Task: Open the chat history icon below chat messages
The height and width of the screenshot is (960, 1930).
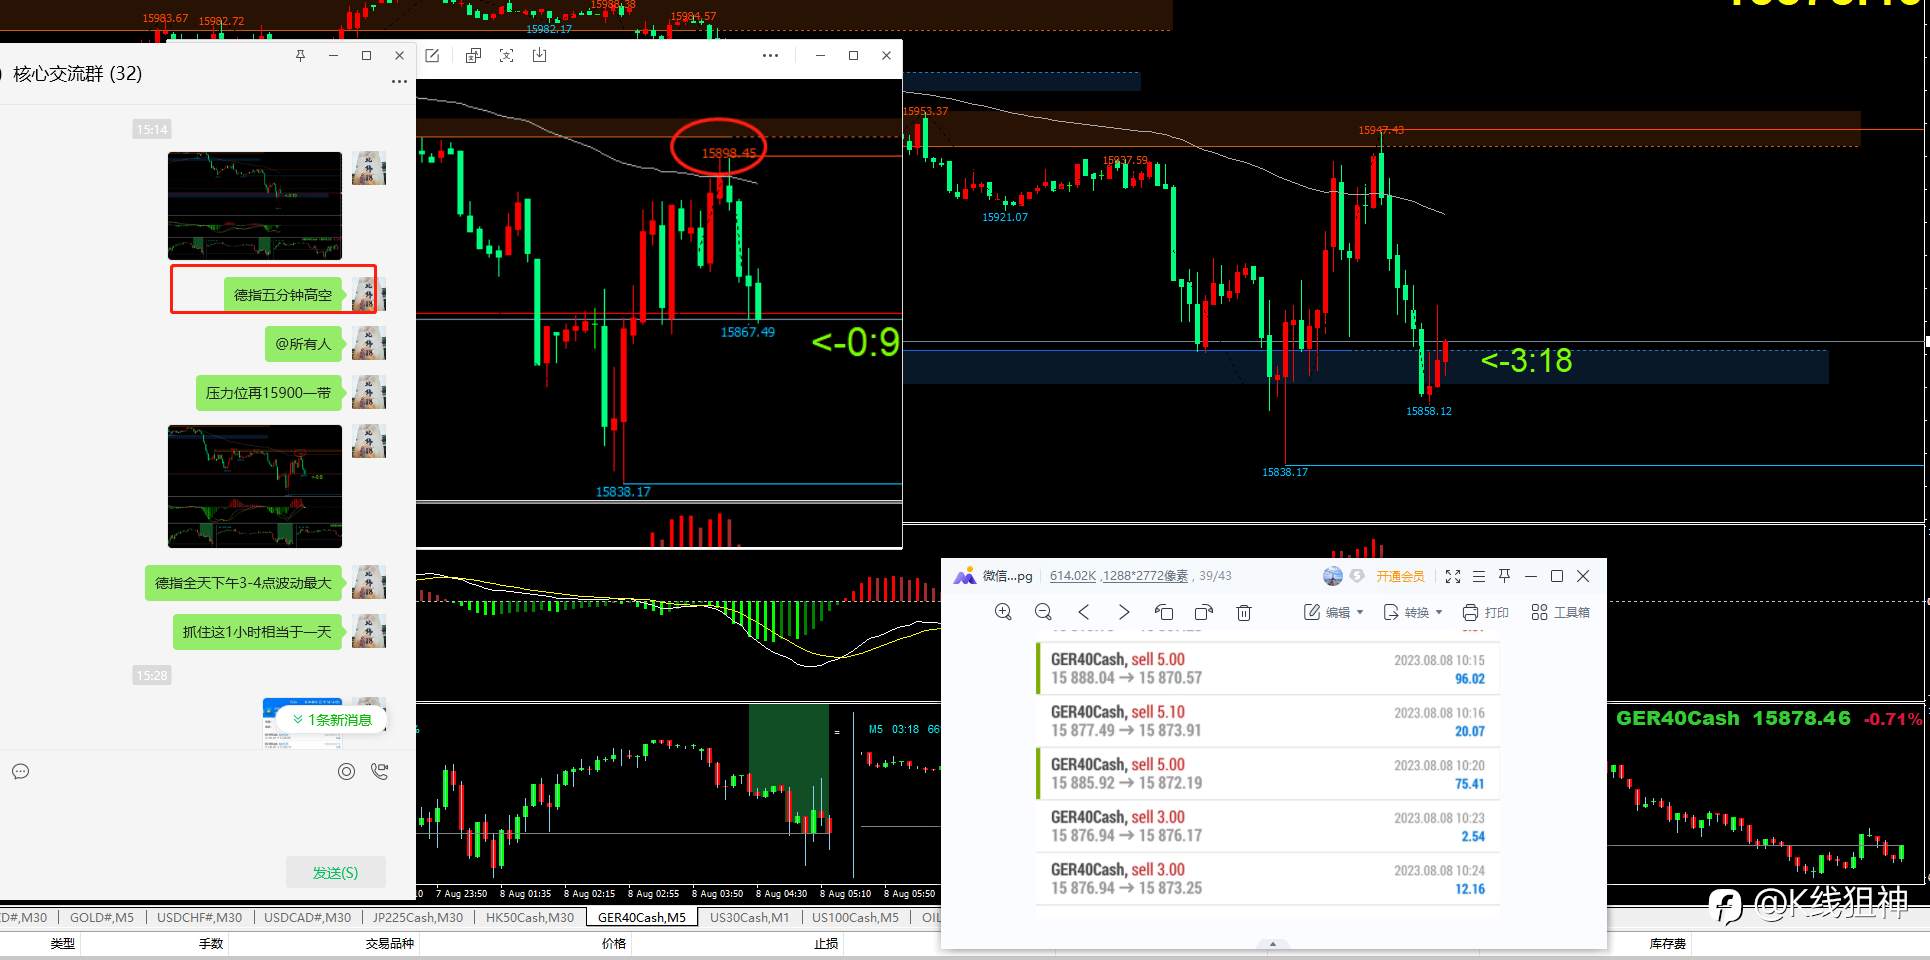Action: coord(21,771)
